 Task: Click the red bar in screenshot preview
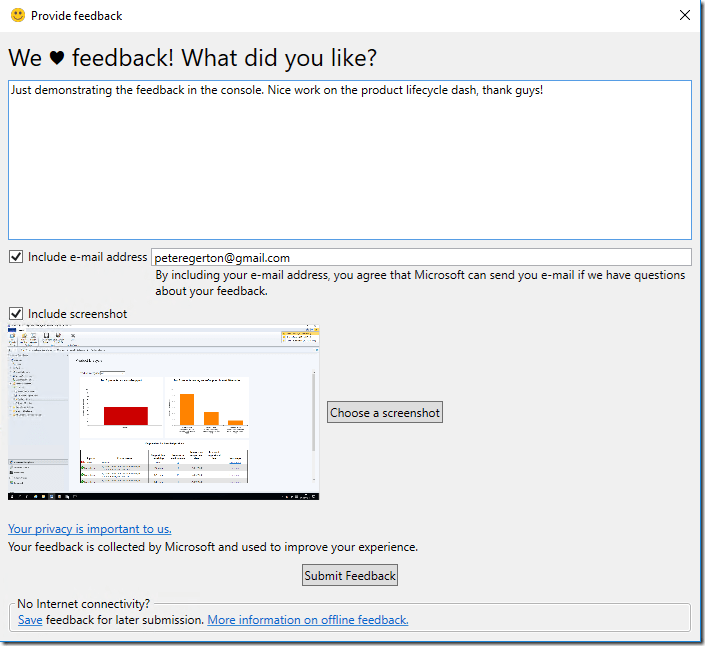(x=125, y=415)
